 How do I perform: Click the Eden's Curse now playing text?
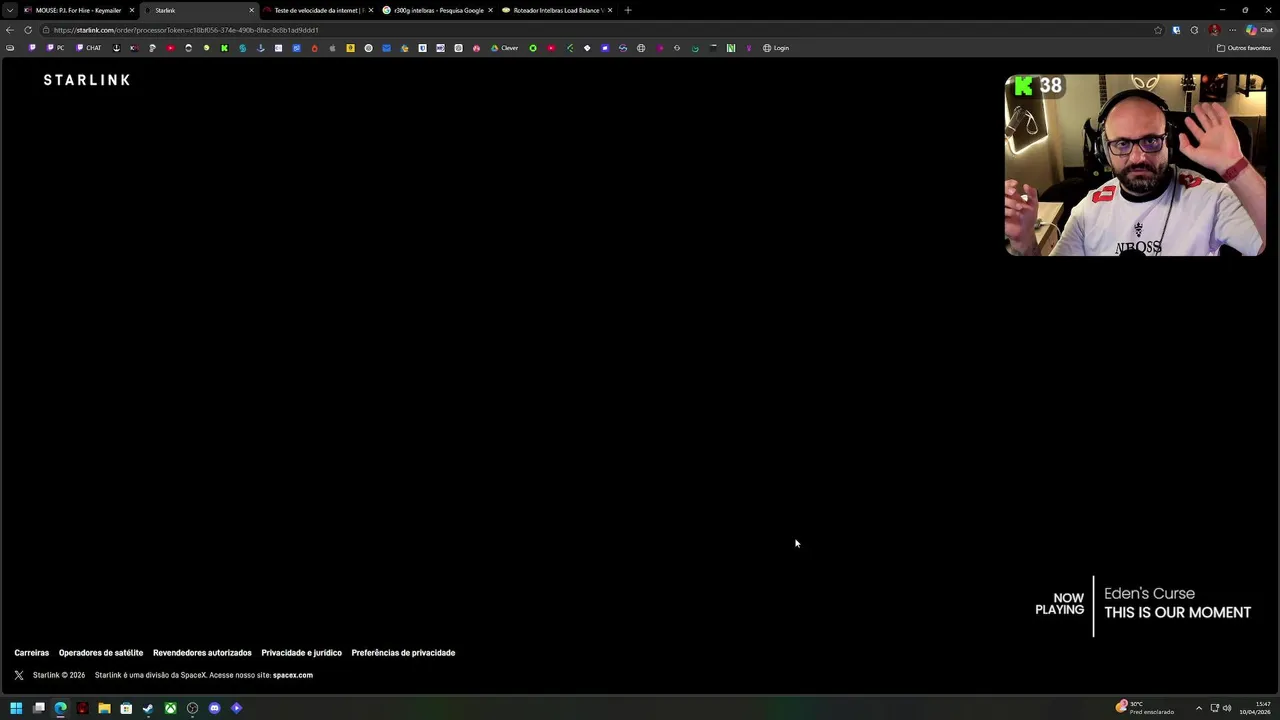point(1149,593)
